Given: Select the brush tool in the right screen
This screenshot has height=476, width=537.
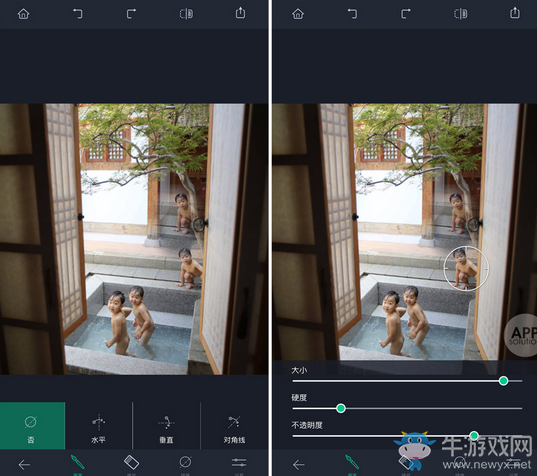Looking at the screenshot, I should pyautogui.click(x=352, y=462).
